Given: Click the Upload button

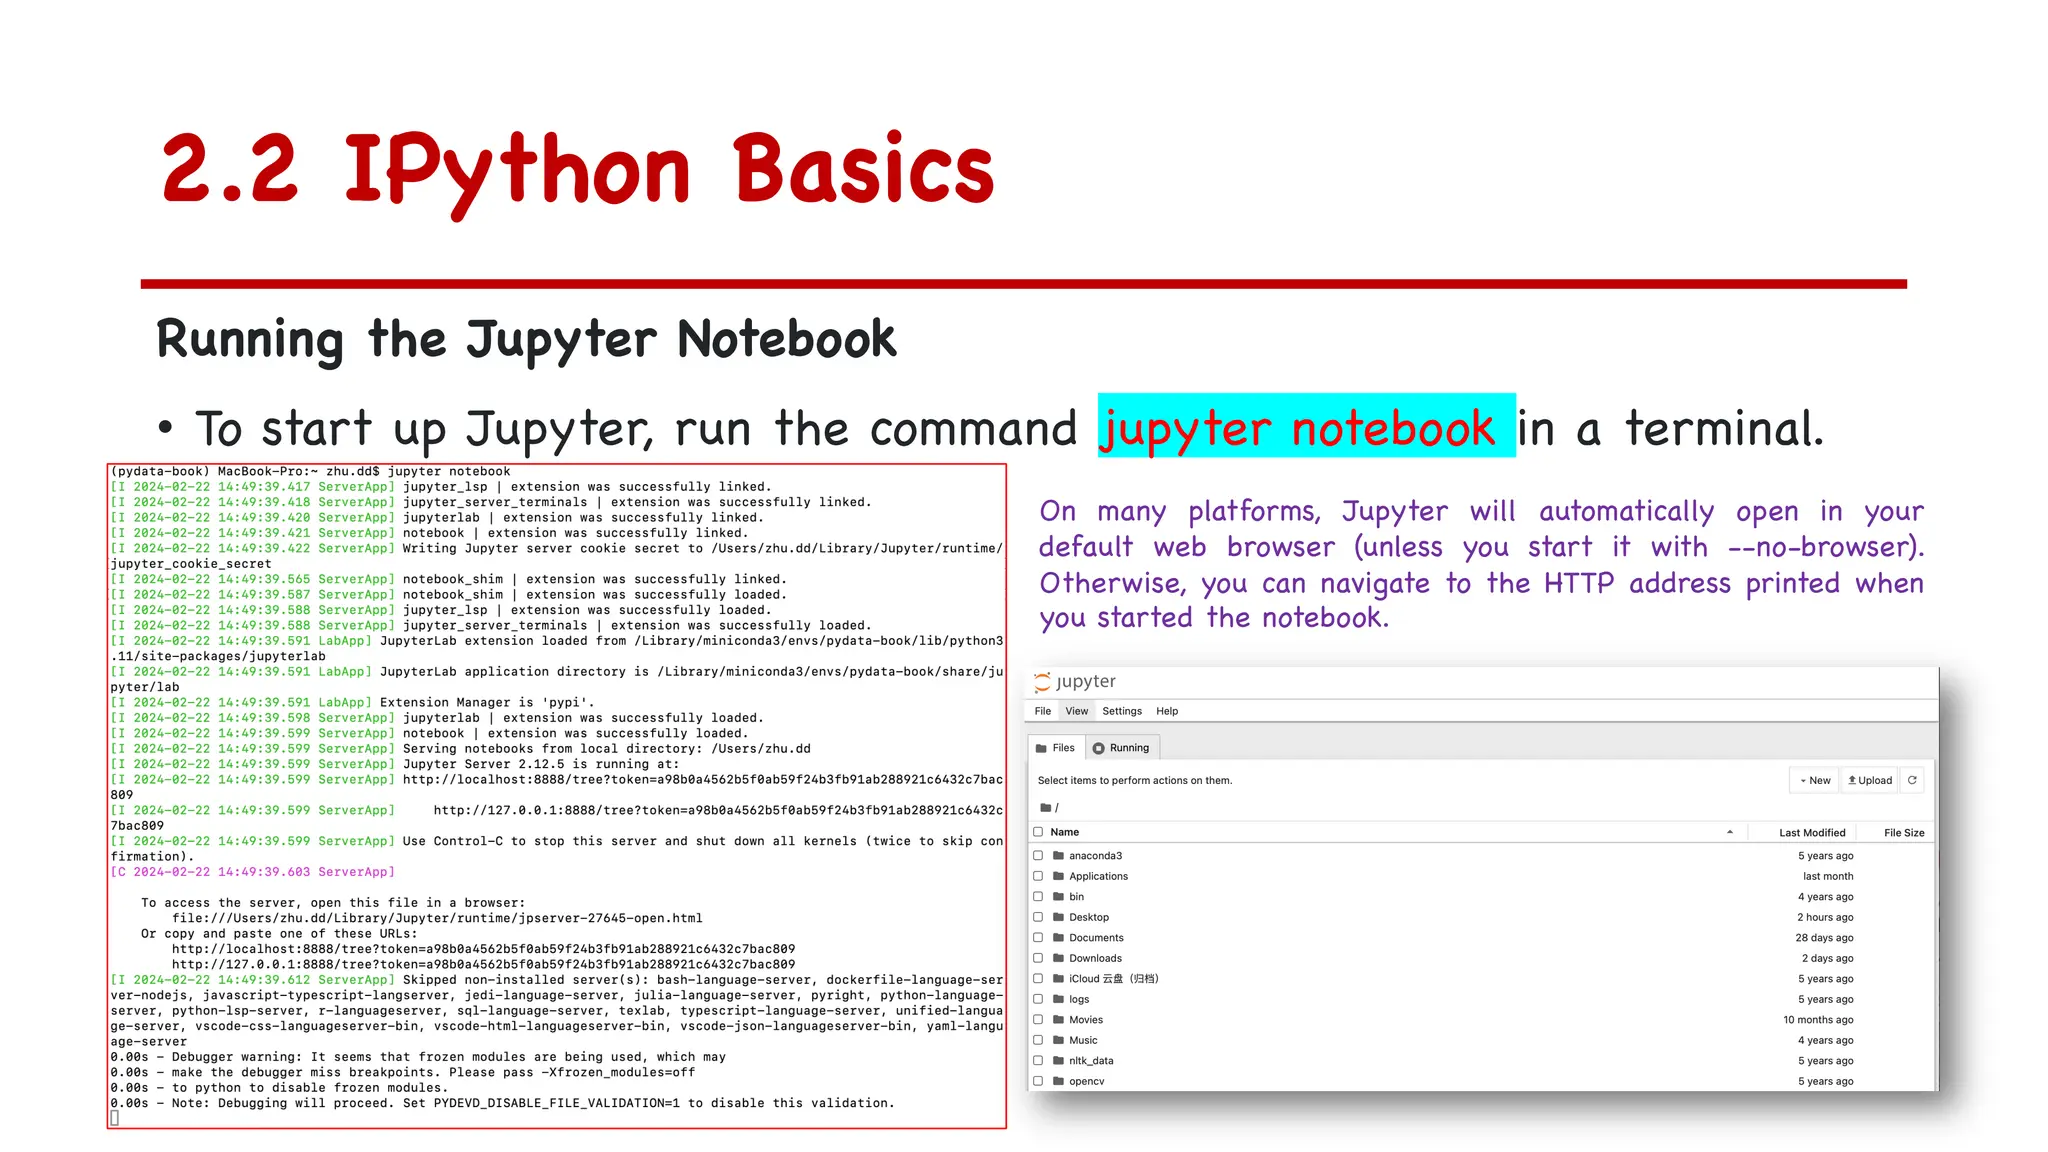Looking at the screenshot, I should [x=1870, y=780].
